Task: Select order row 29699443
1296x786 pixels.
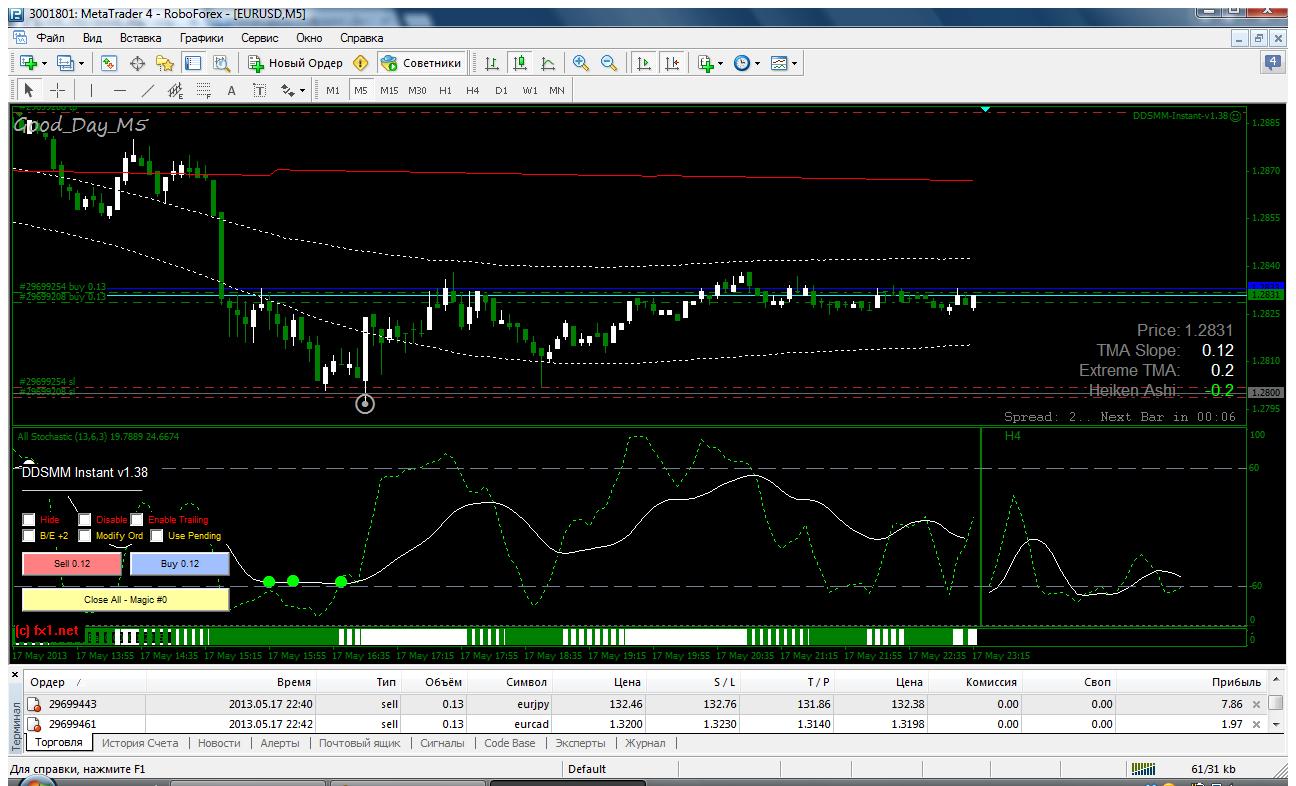Action: tap(645, 704)
